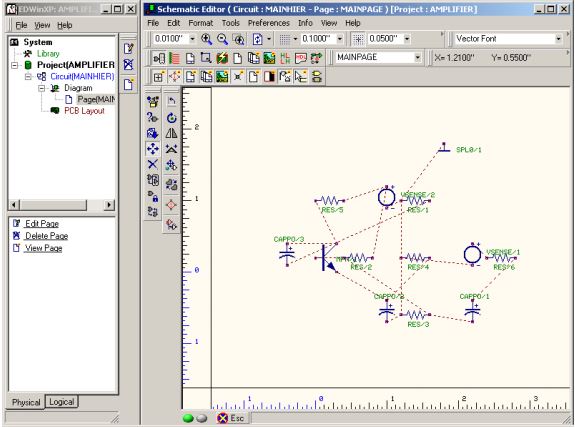Open the 0.0500" snap size dropdown
Image resolution: width=575 pixels, height=427 pixels.
tap(407, 39)
